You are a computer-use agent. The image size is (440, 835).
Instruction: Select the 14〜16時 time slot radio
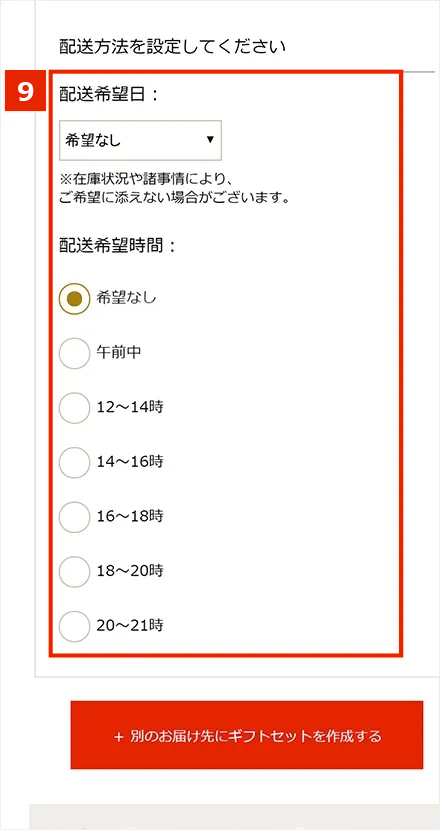(x=74, y=462)
